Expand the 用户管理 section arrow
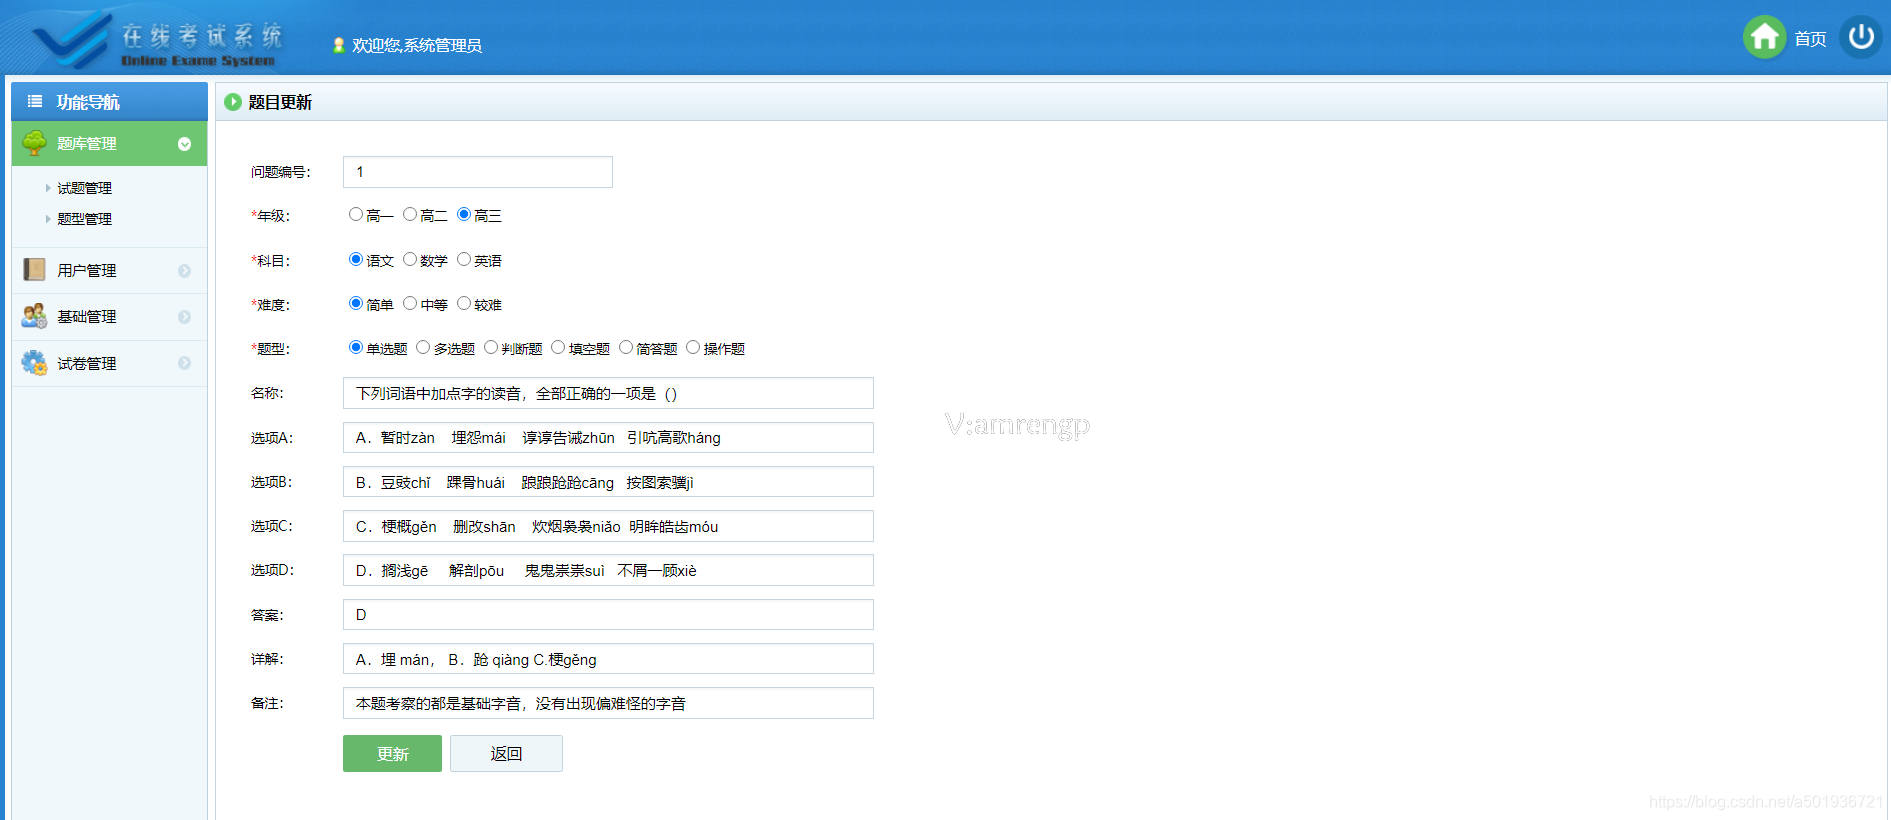The width and height of the screenshot is (1891, 820). (x=184, y=271)
